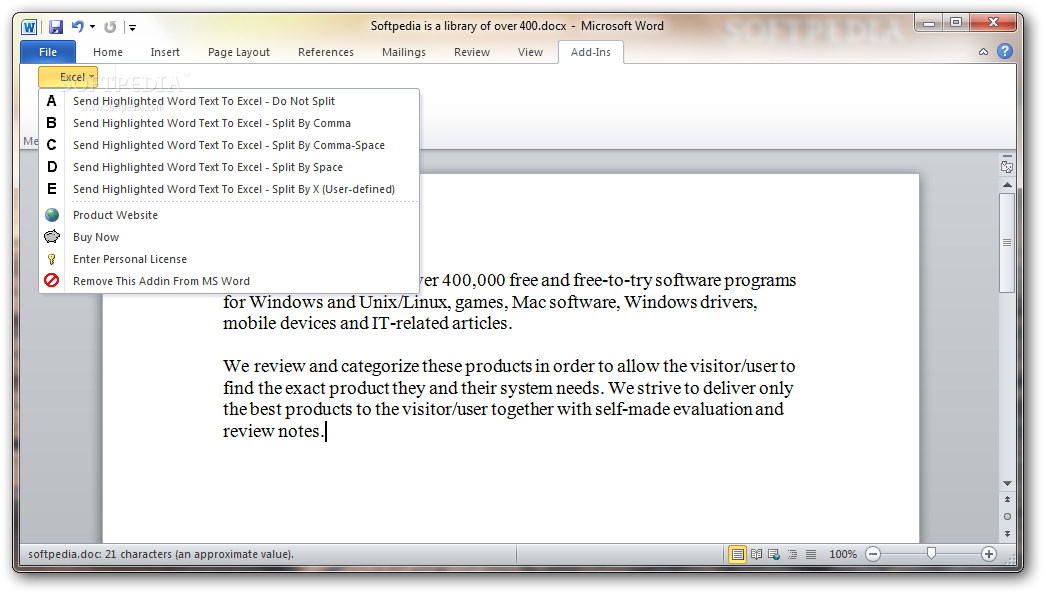
Task: Click the vertical scrollbar thumb
Action: click(1007, 242)
